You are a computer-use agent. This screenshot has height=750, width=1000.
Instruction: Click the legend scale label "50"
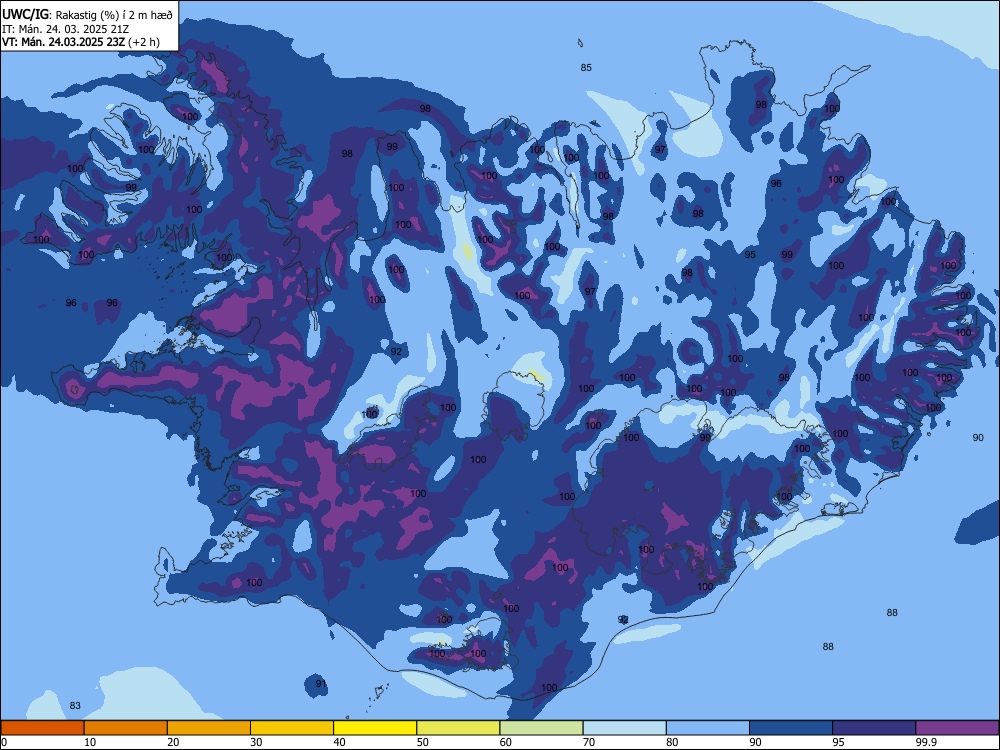pyautogui.click(x=423, y=742)
